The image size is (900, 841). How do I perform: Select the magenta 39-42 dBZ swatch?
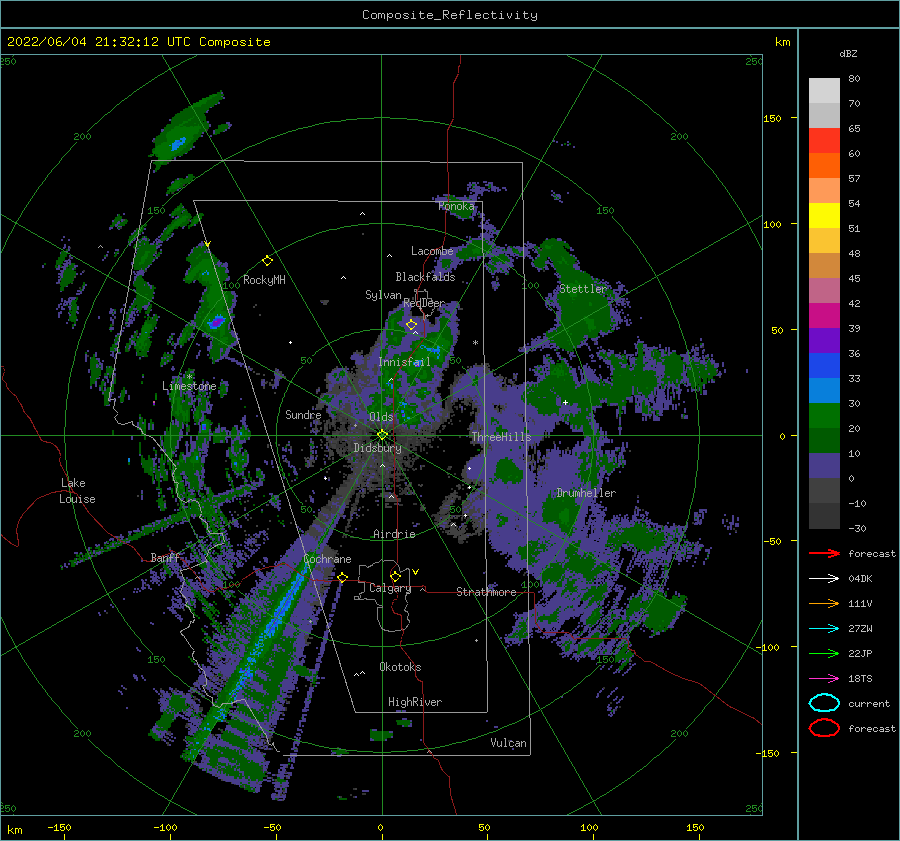point(824,316)
